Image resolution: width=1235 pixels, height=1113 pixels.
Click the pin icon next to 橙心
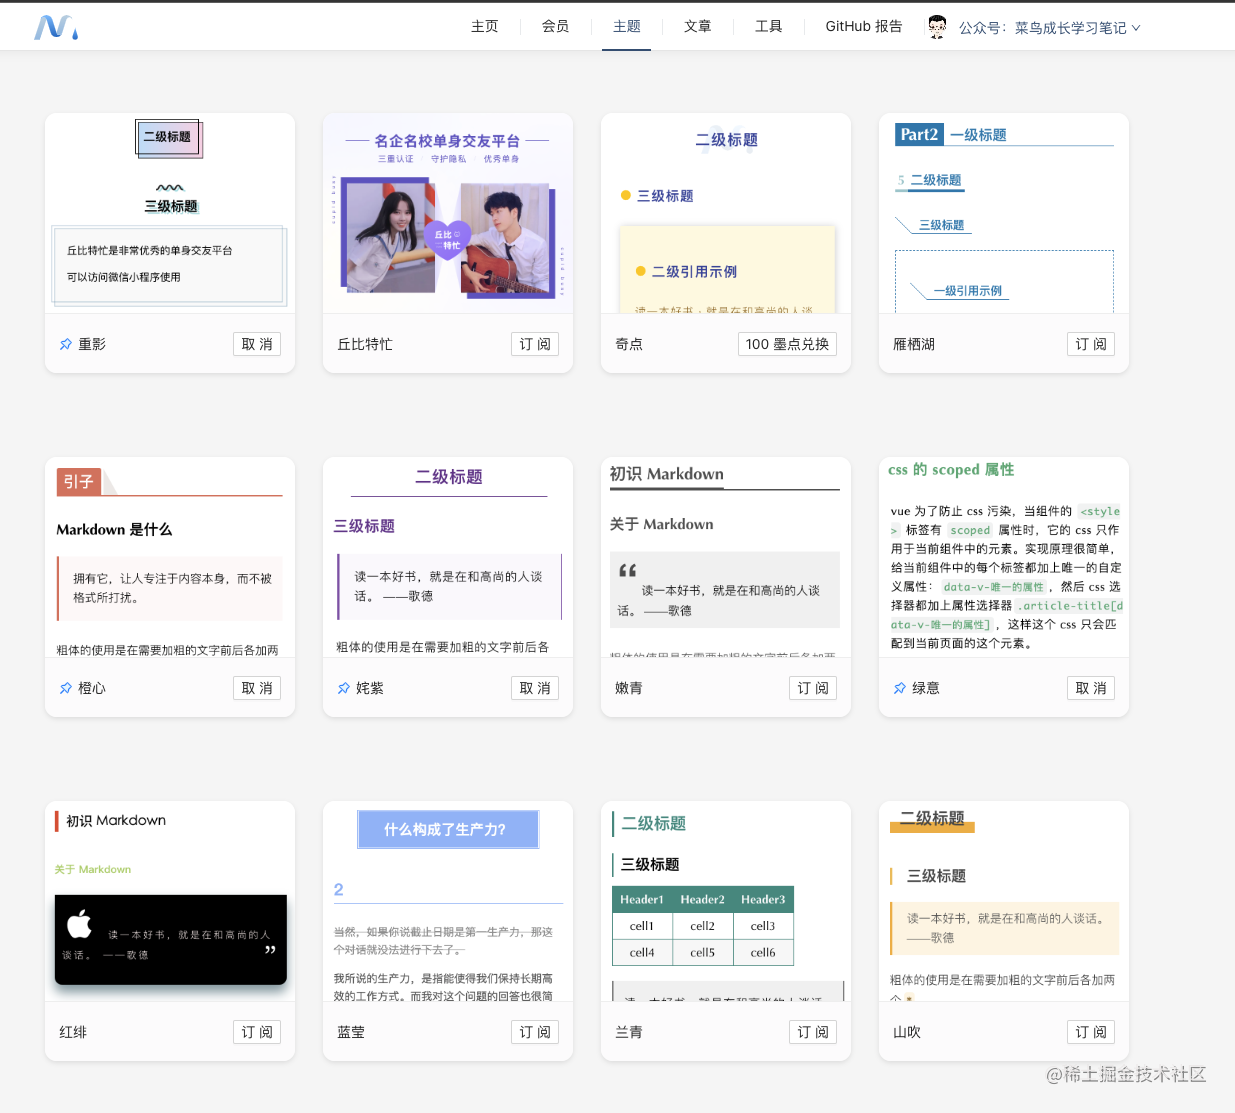pyautogui.click(x=66, y=688)
